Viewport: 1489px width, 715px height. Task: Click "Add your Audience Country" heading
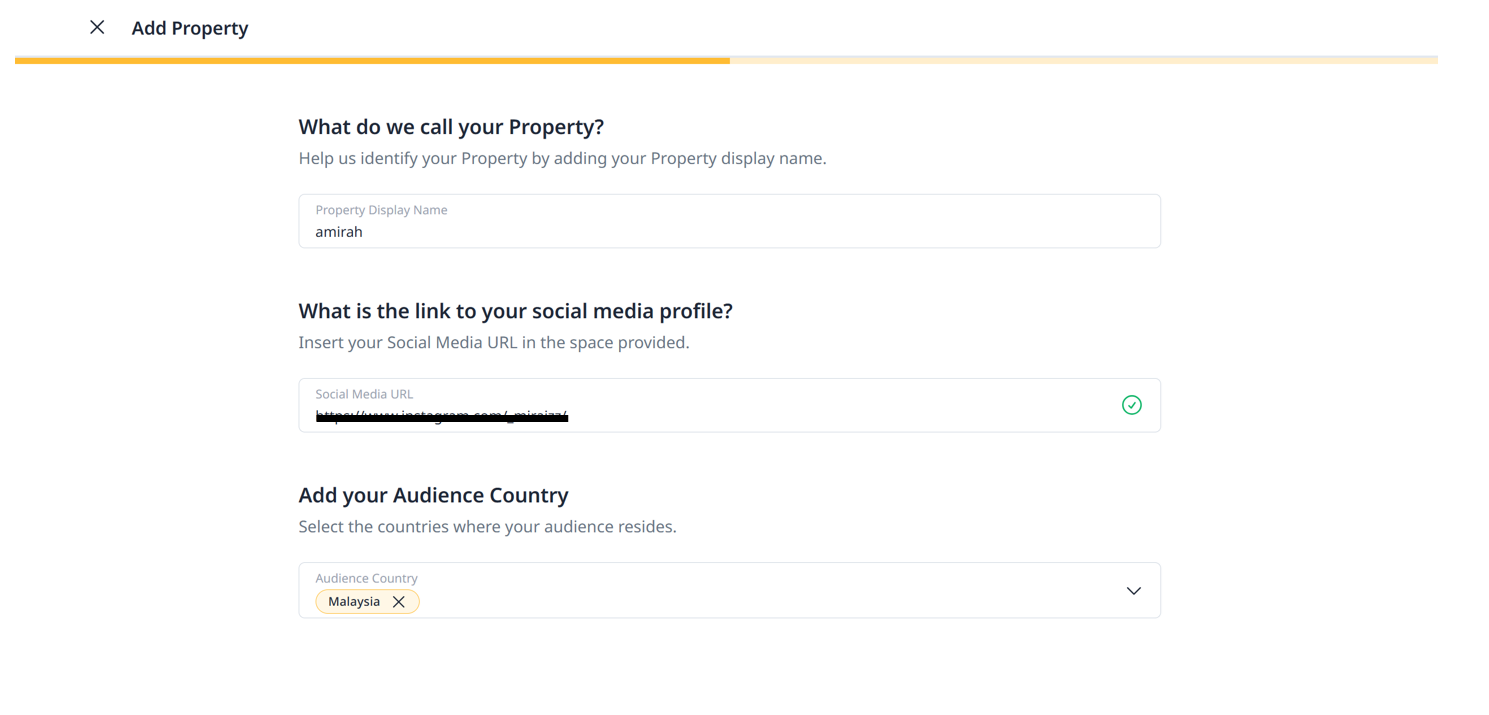(x=433, y=495)
